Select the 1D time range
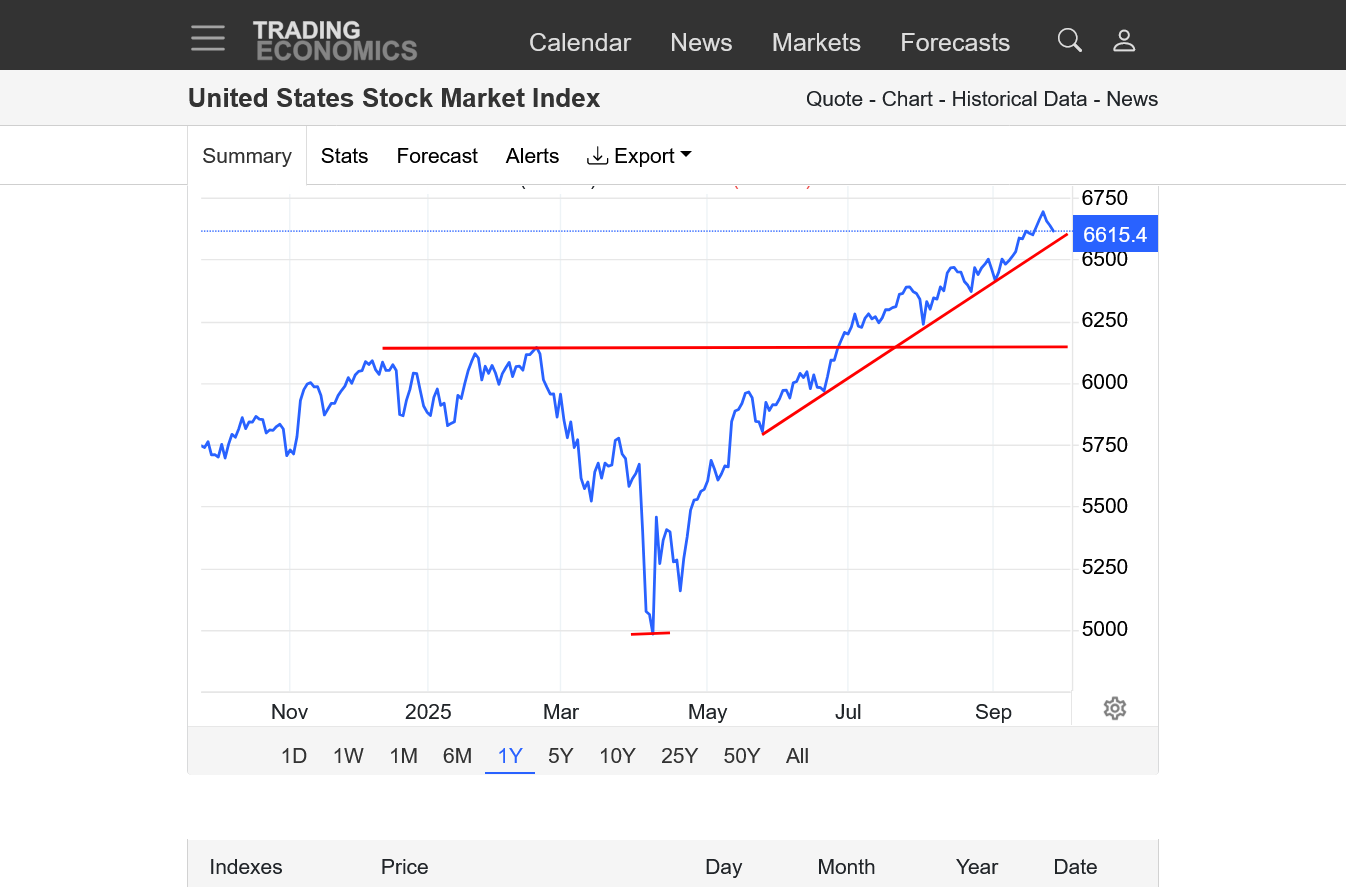This screenshot has height=887, width=1346. [x=294, y=756]
